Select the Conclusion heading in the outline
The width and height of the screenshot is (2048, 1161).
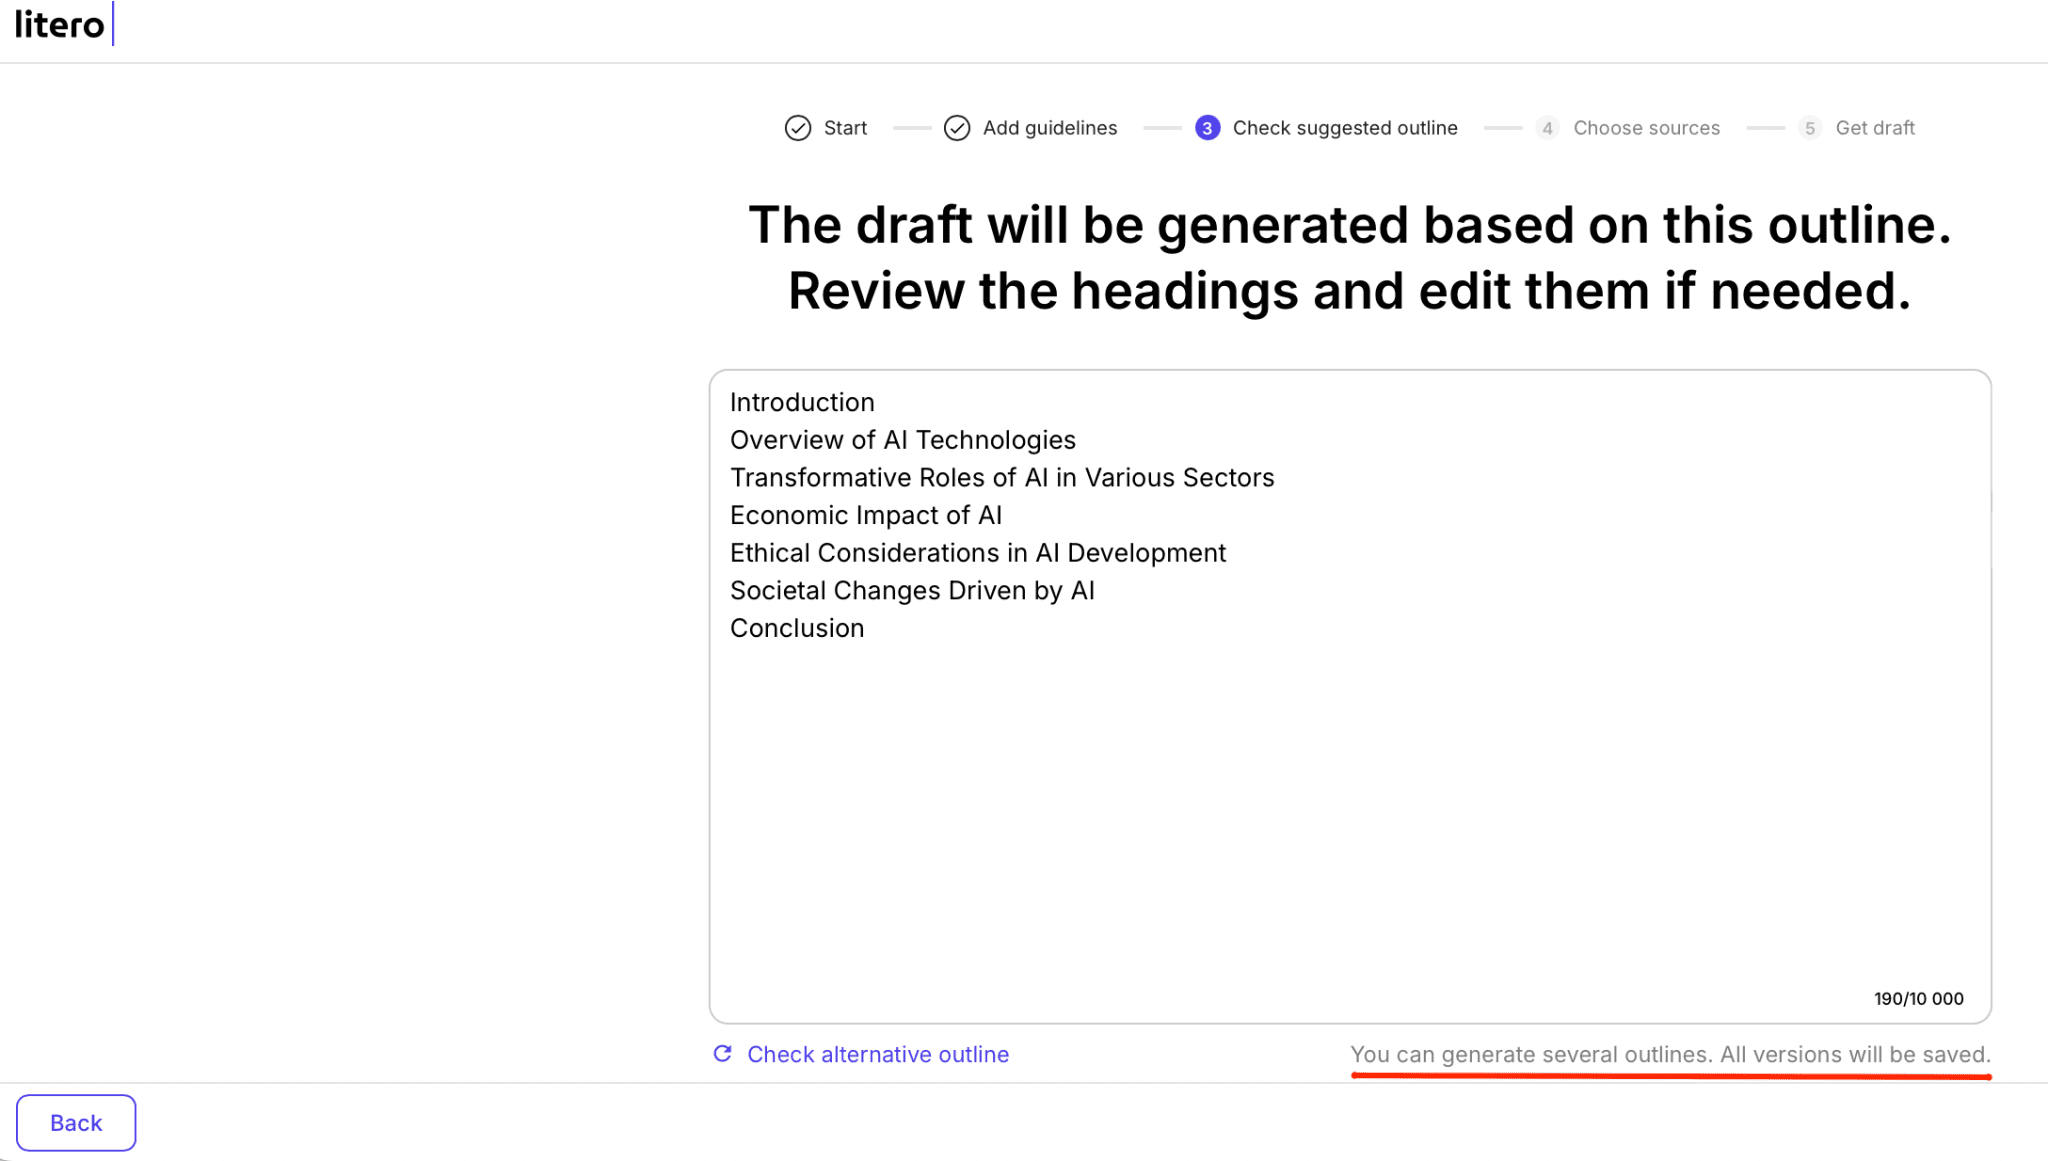tap(797, 627)
